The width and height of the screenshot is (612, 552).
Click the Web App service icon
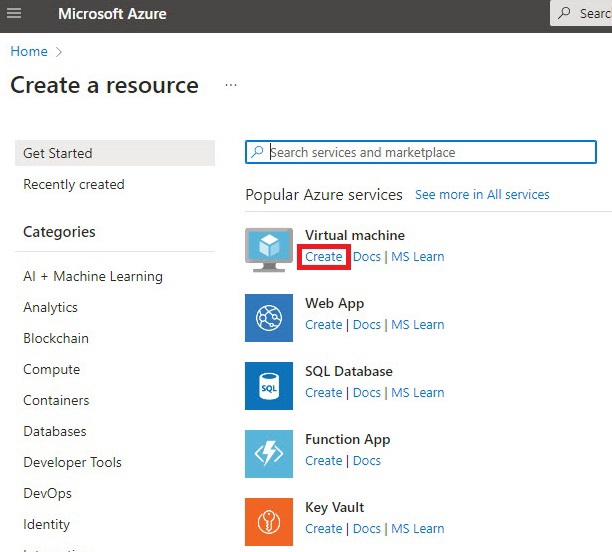[x=269, y=318]
